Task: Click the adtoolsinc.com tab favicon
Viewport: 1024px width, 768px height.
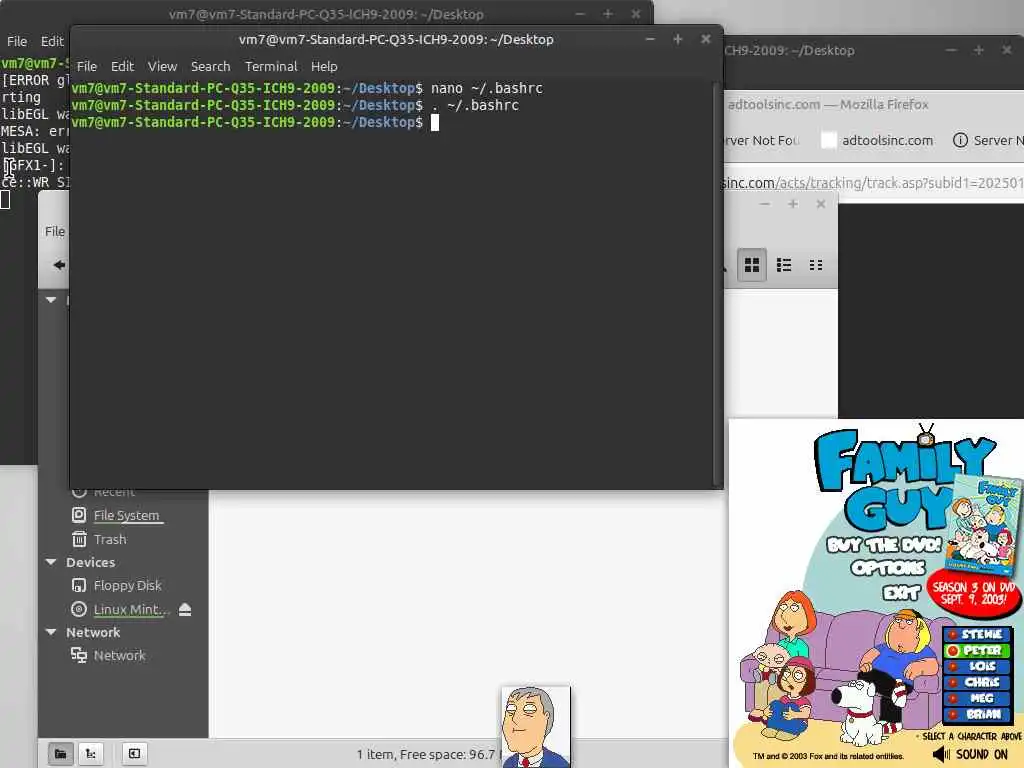Action: (x=828, y=140)
